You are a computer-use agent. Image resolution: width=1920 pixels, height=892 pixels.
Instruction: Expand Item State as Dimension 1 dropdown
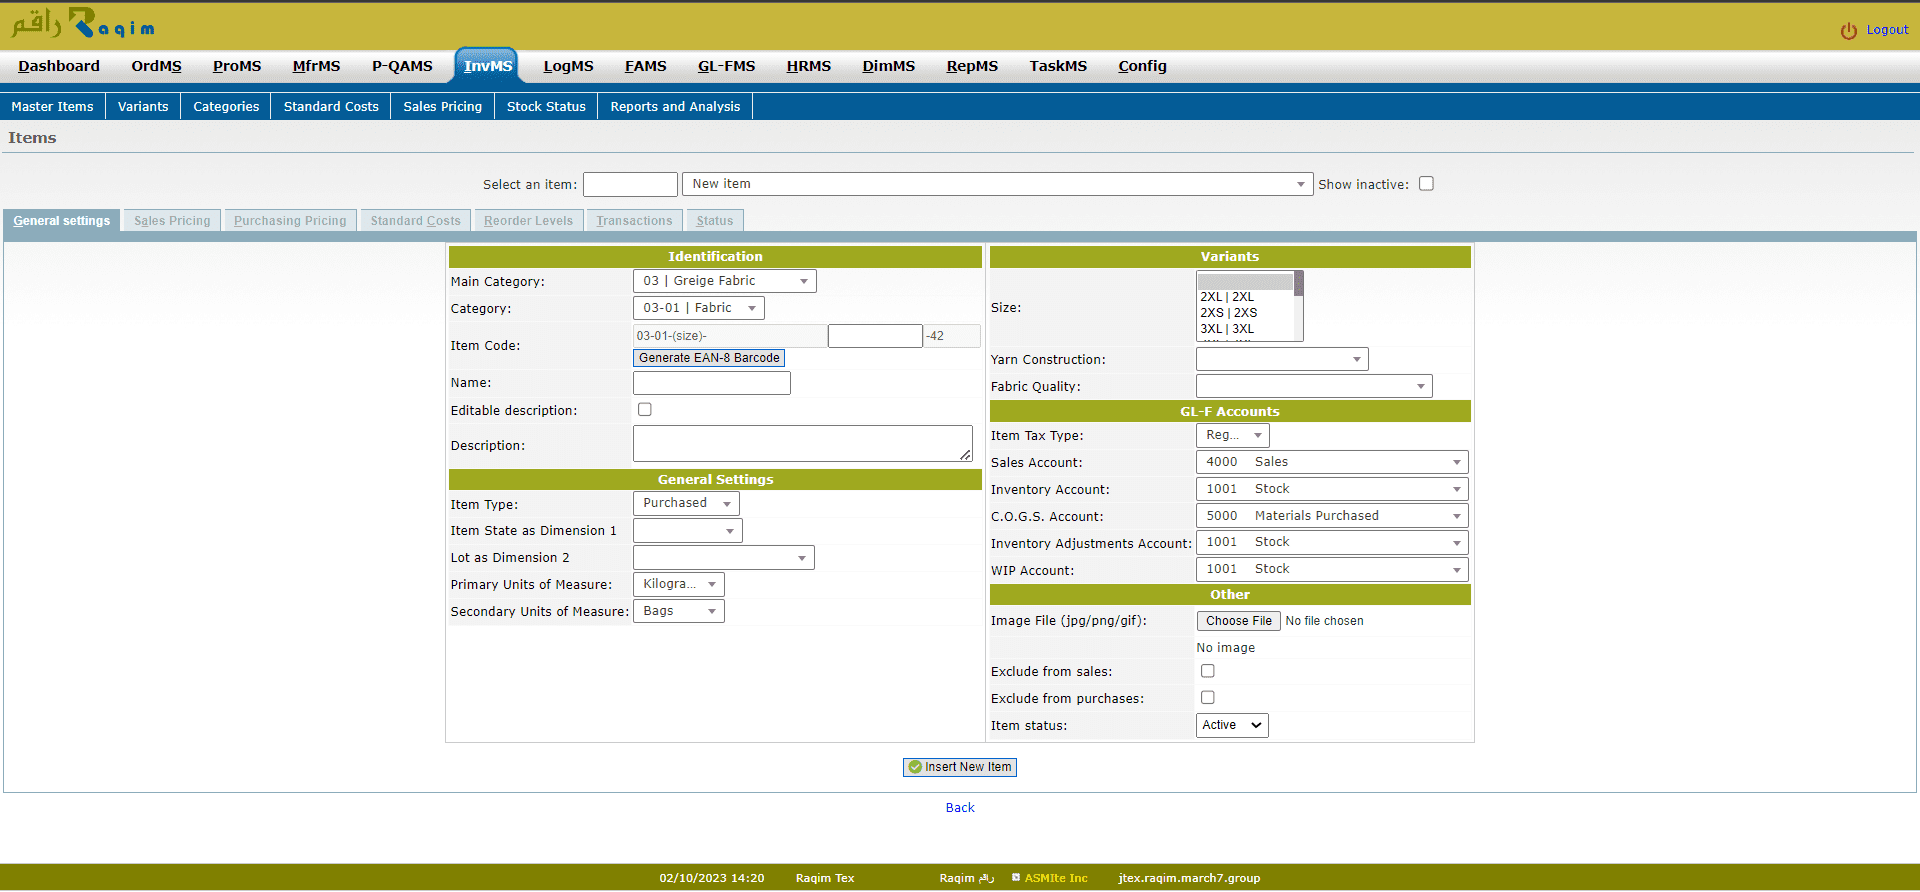[x=688, y=531]
